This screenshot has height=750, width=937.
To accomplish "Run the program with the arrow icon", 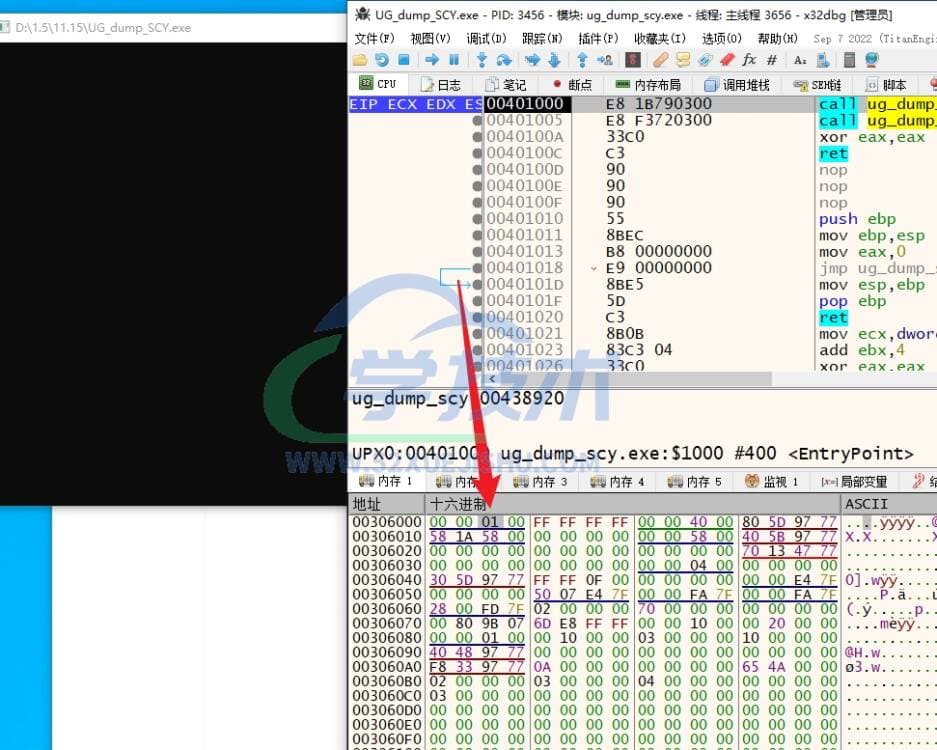I will click(x=432, y=60).
